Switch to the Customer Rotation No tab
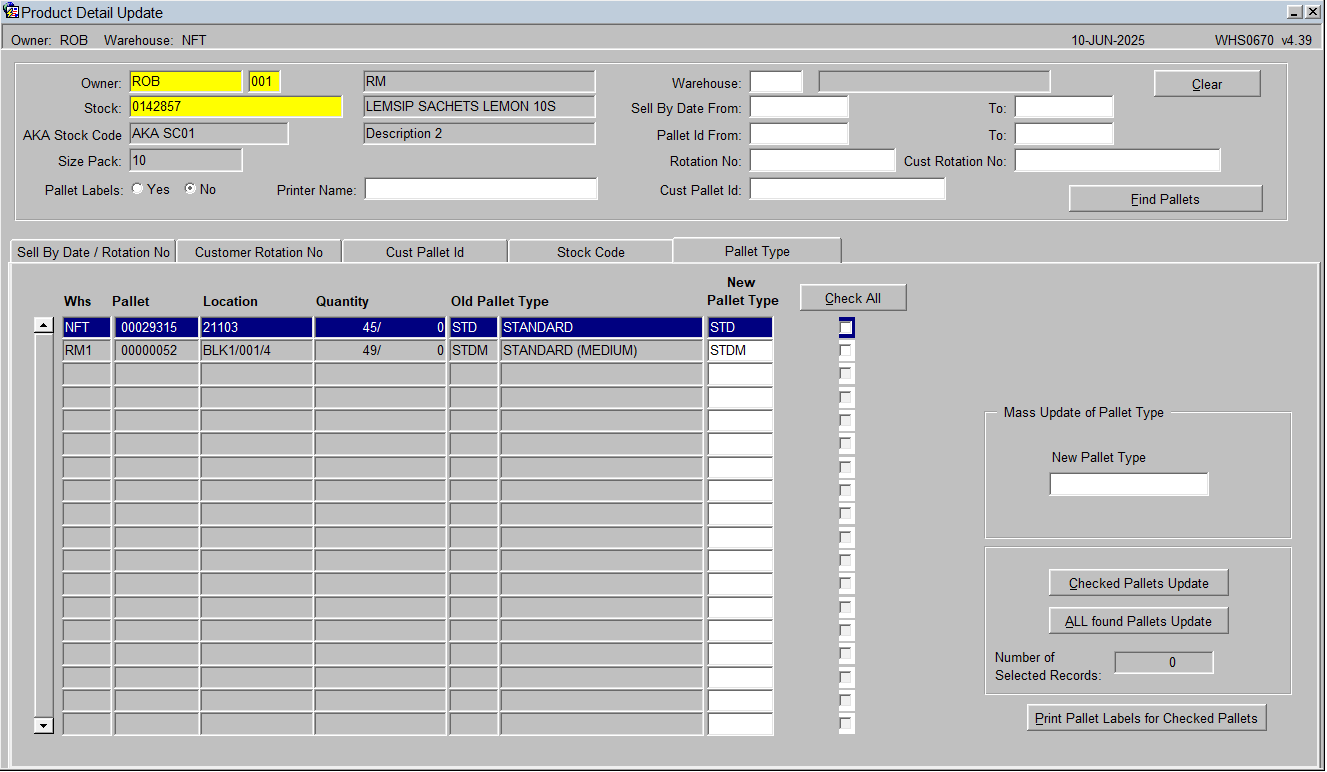The height and width of the screenshot is (772, 1327). pos(259,252)
